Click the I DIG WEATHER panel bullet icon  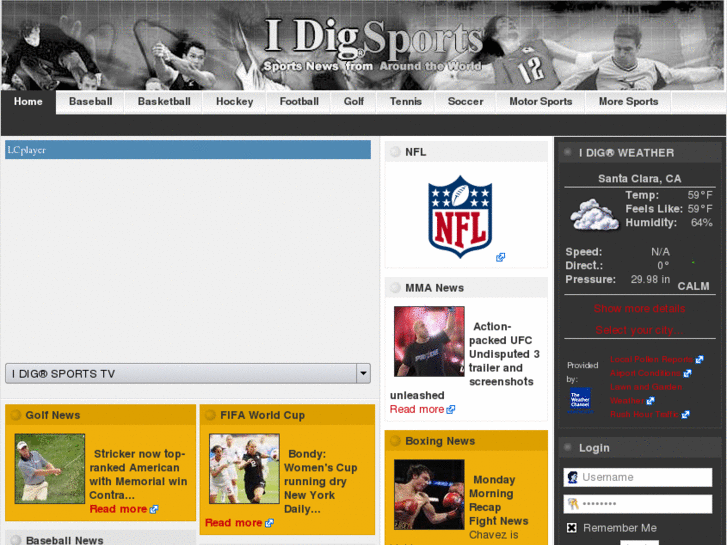[x=568, y=152]
